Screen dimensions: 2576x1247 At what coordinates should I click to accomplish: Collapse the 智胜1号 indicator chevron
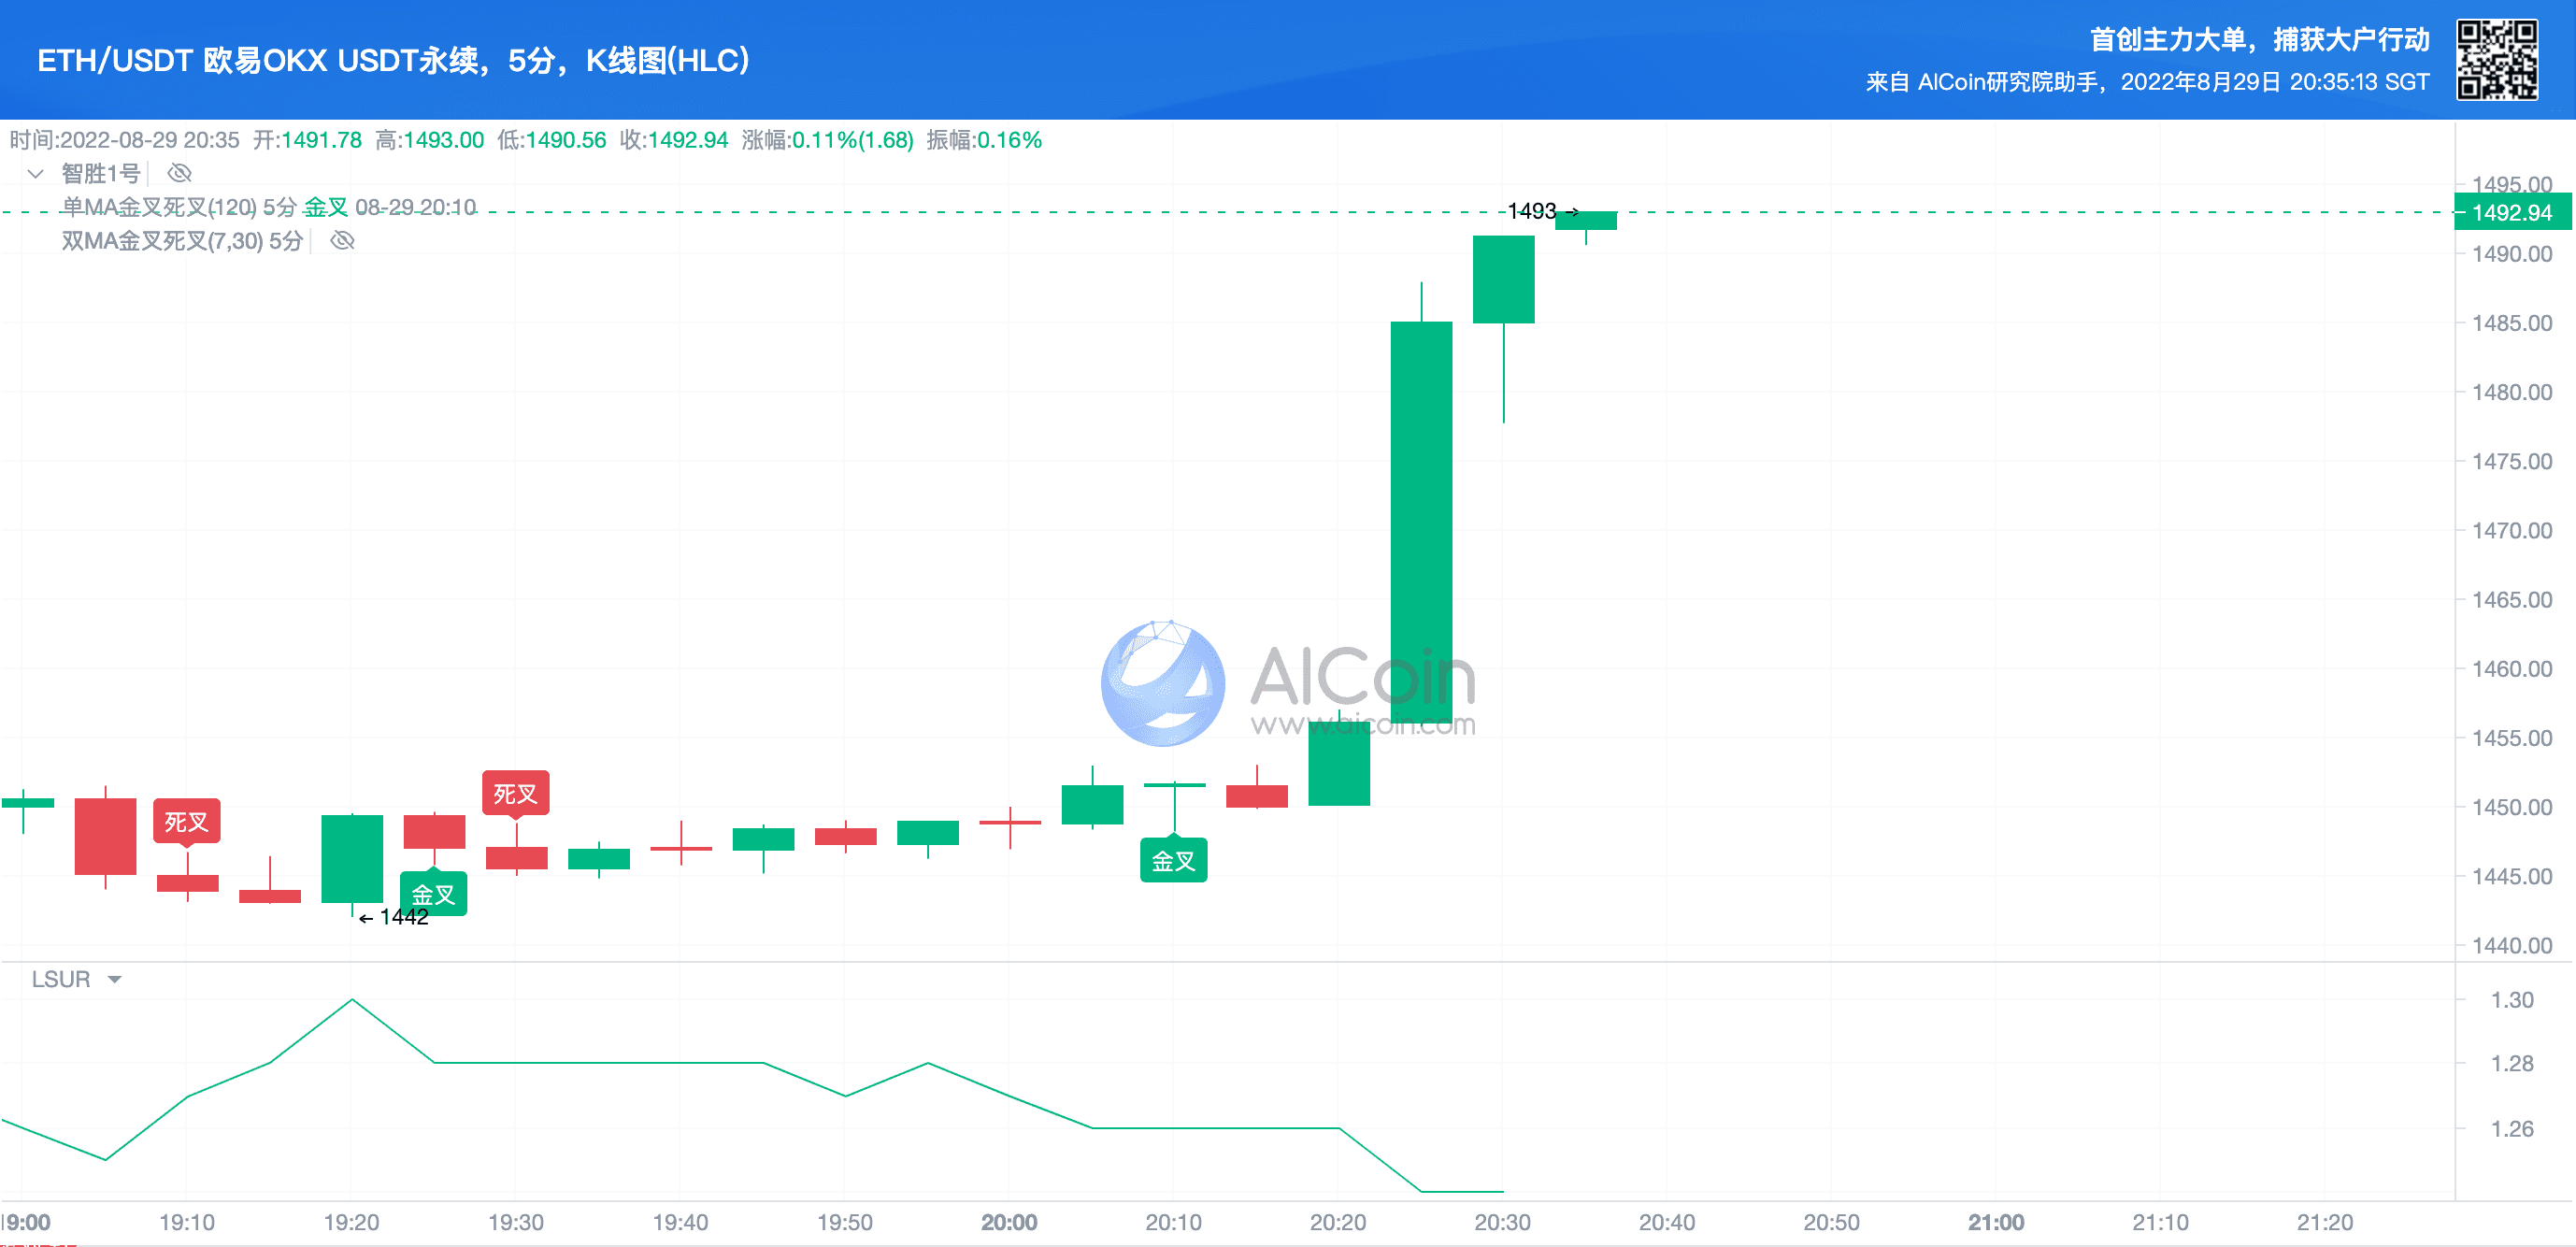click(x=35, y=173)
